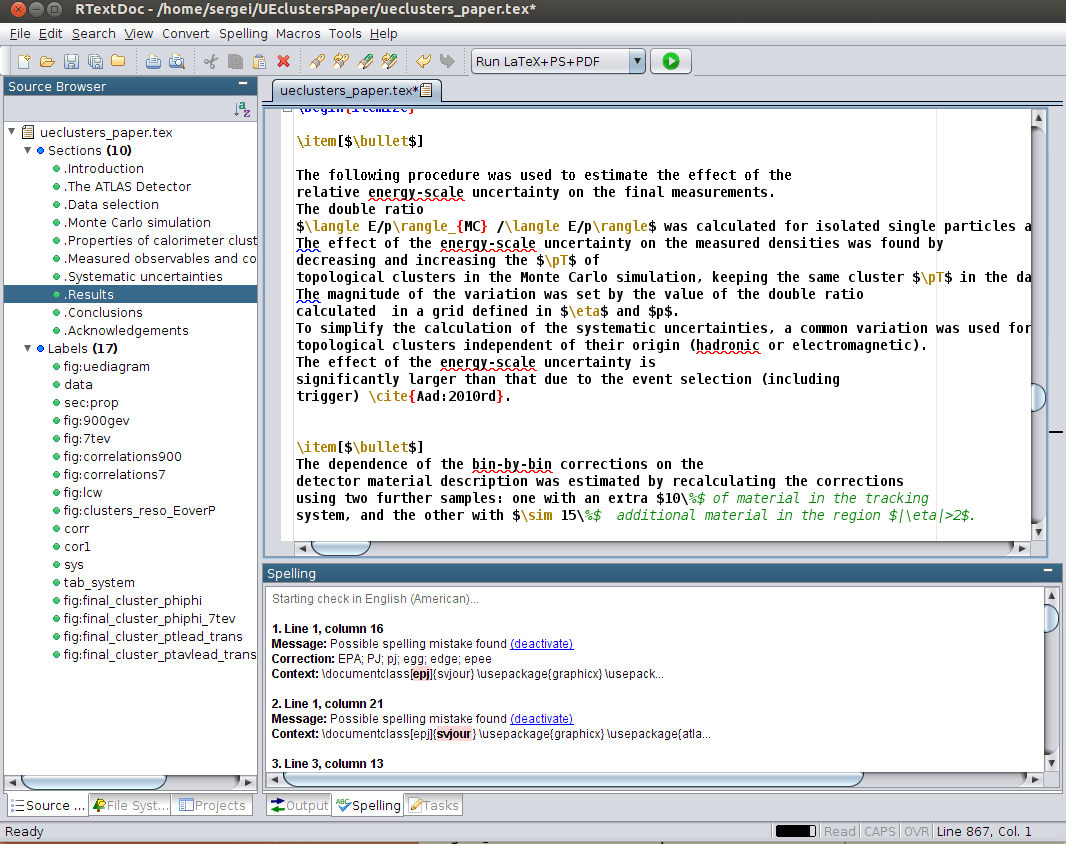The image size is (1066, 844).
Task: Click the Print Preview magnifier icon
Action: (x=177, y=61)
